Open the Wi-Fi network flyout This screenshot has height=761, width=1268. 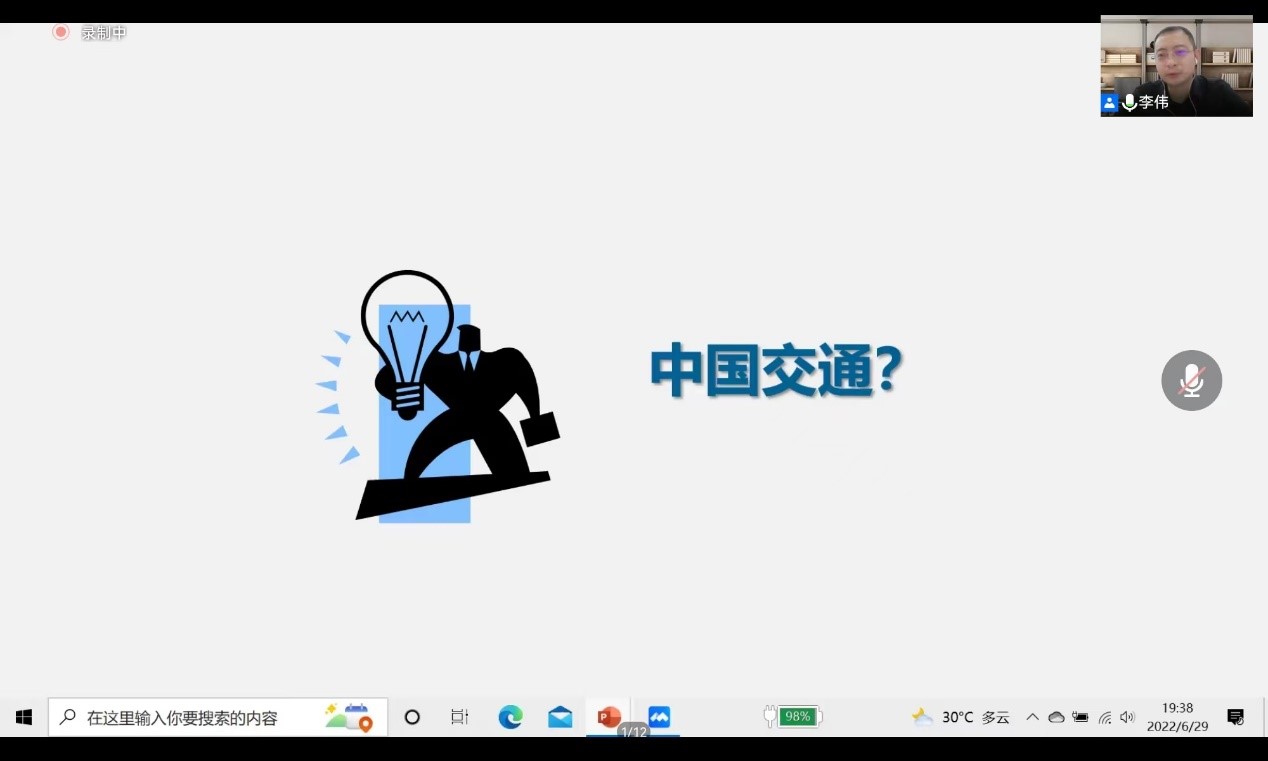click(x=1105, y=717)
